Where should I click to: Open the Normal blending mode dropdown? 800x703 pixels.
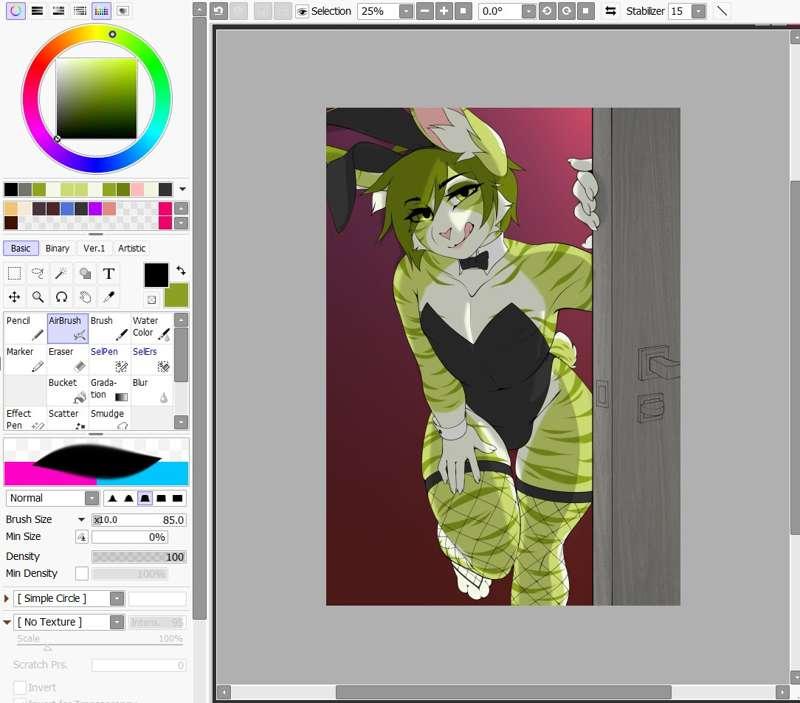(92, 498)
